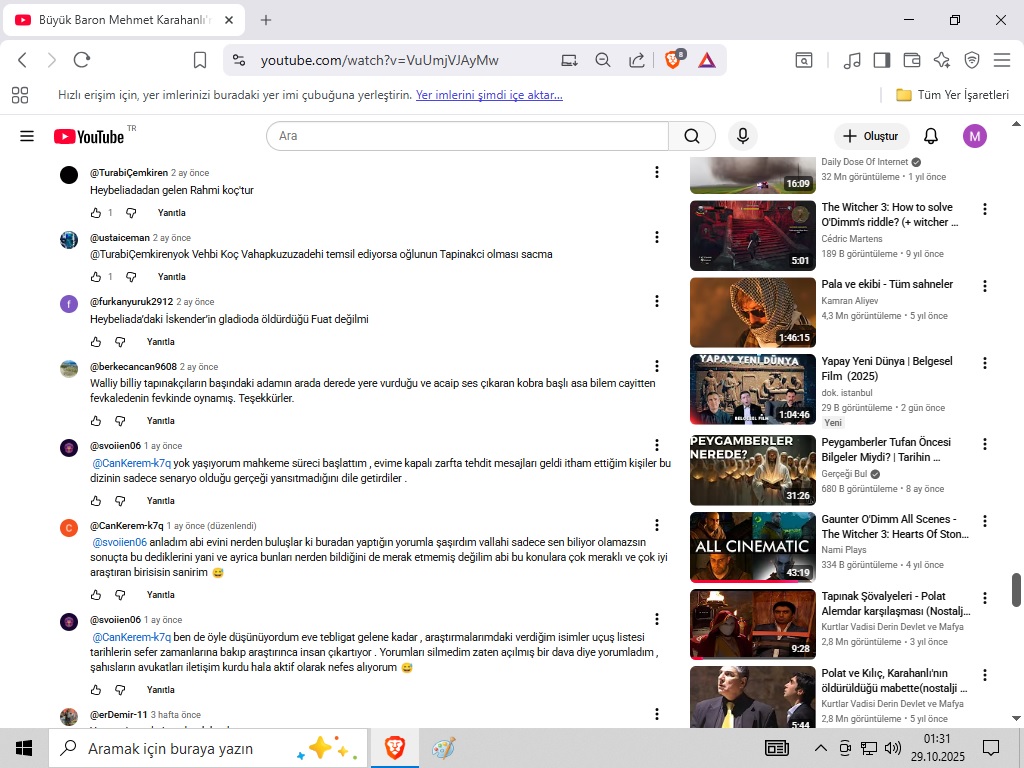Open YouTube notifications bell
Viewport: 1024px width, 768px height.
coord(931,136)
